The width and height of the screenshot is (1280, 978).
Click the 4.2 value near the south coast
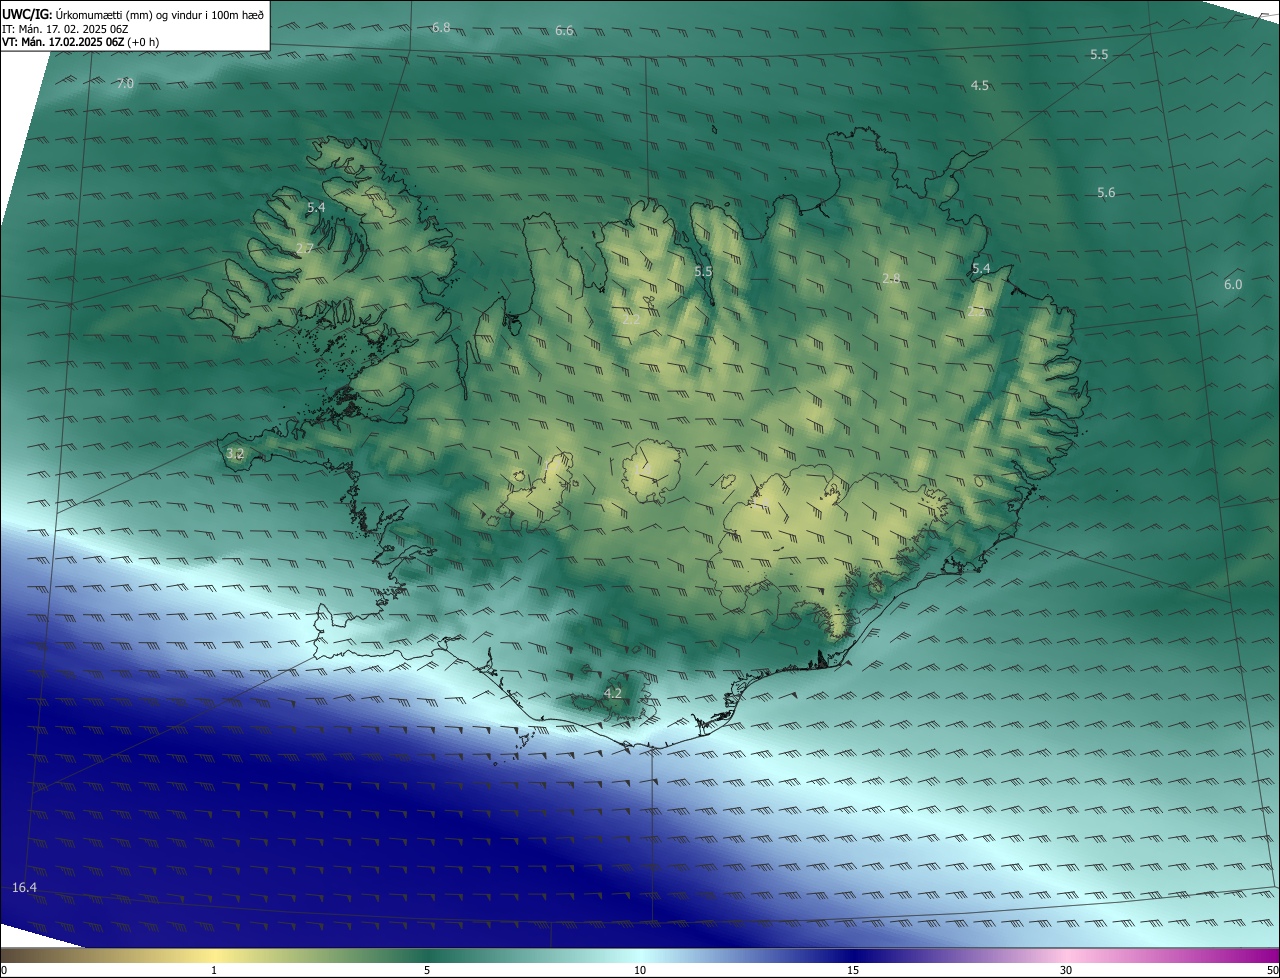(613, 693)
